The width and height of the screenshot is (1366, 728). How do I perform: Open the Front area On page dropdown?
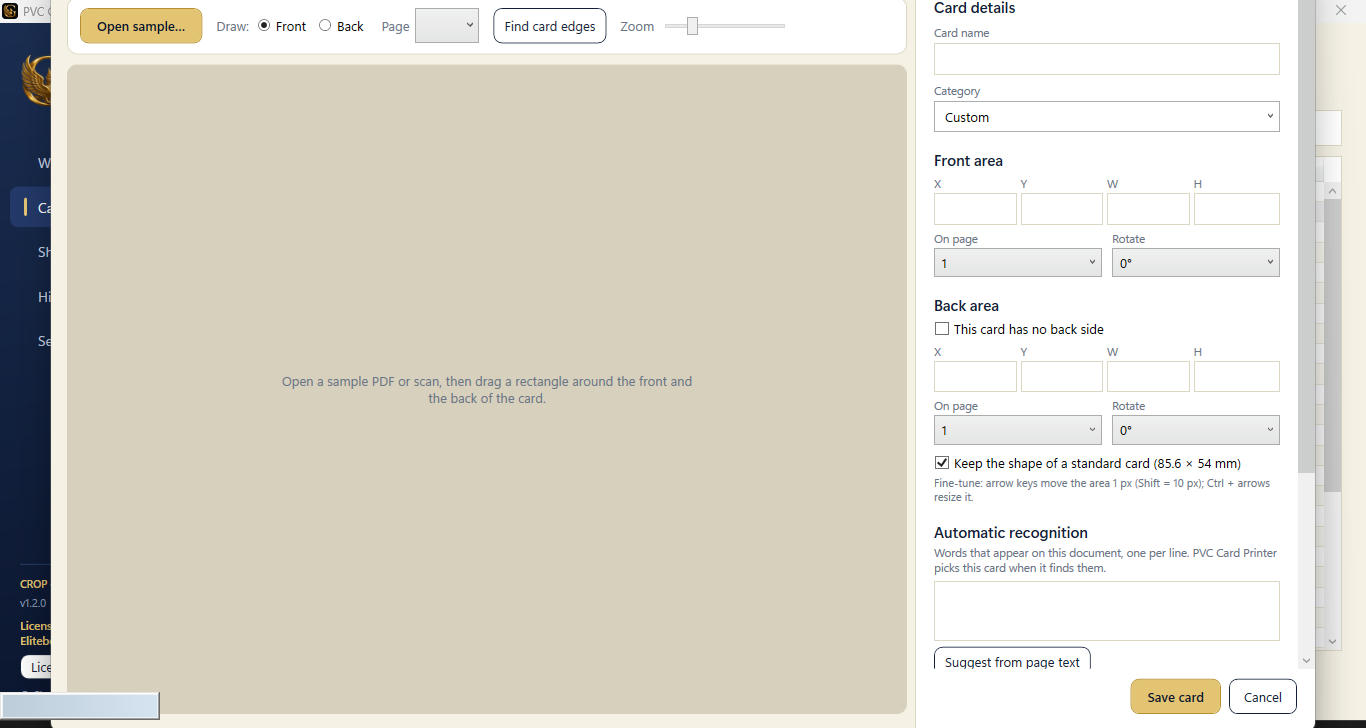click(1018, 263)
